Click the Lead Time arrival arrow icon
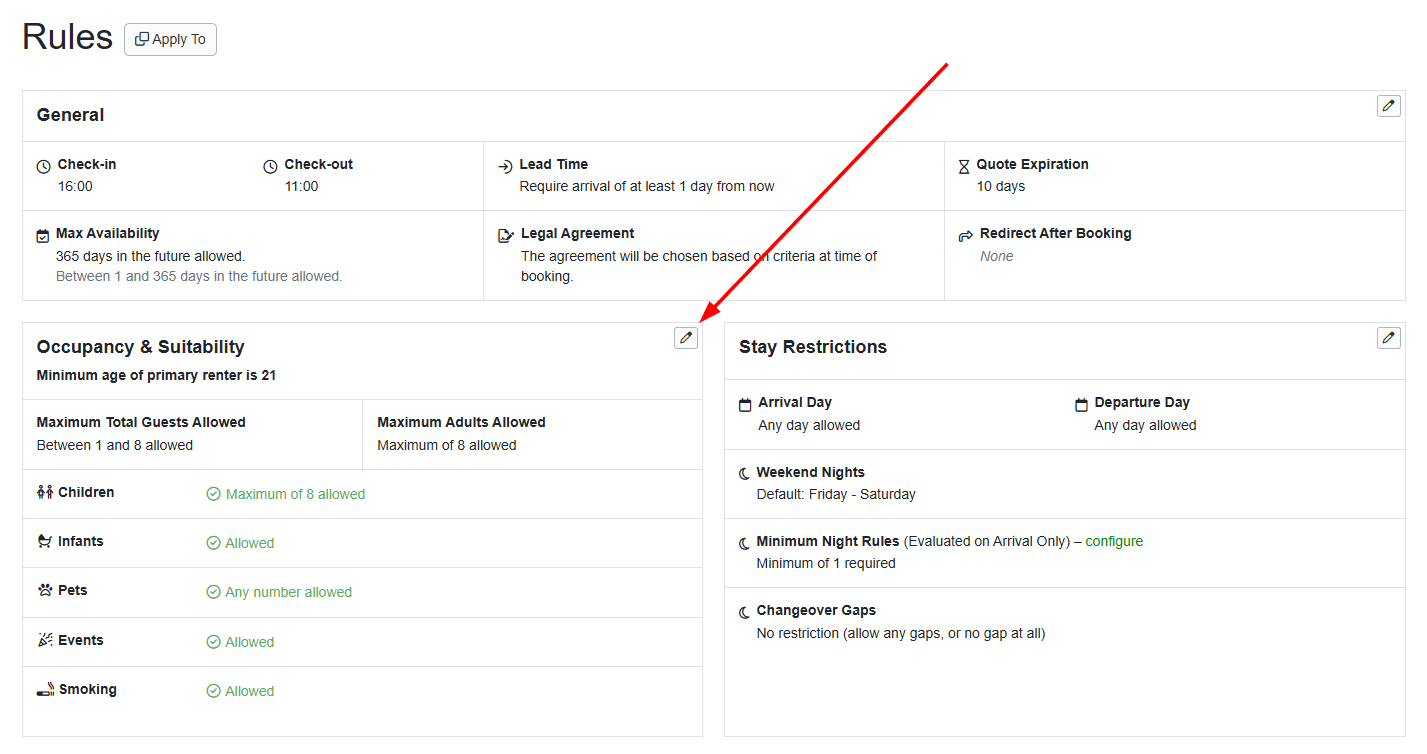The height and width of the screenshot is (754, 1427). pyautogui.click(x=503, y=164)
